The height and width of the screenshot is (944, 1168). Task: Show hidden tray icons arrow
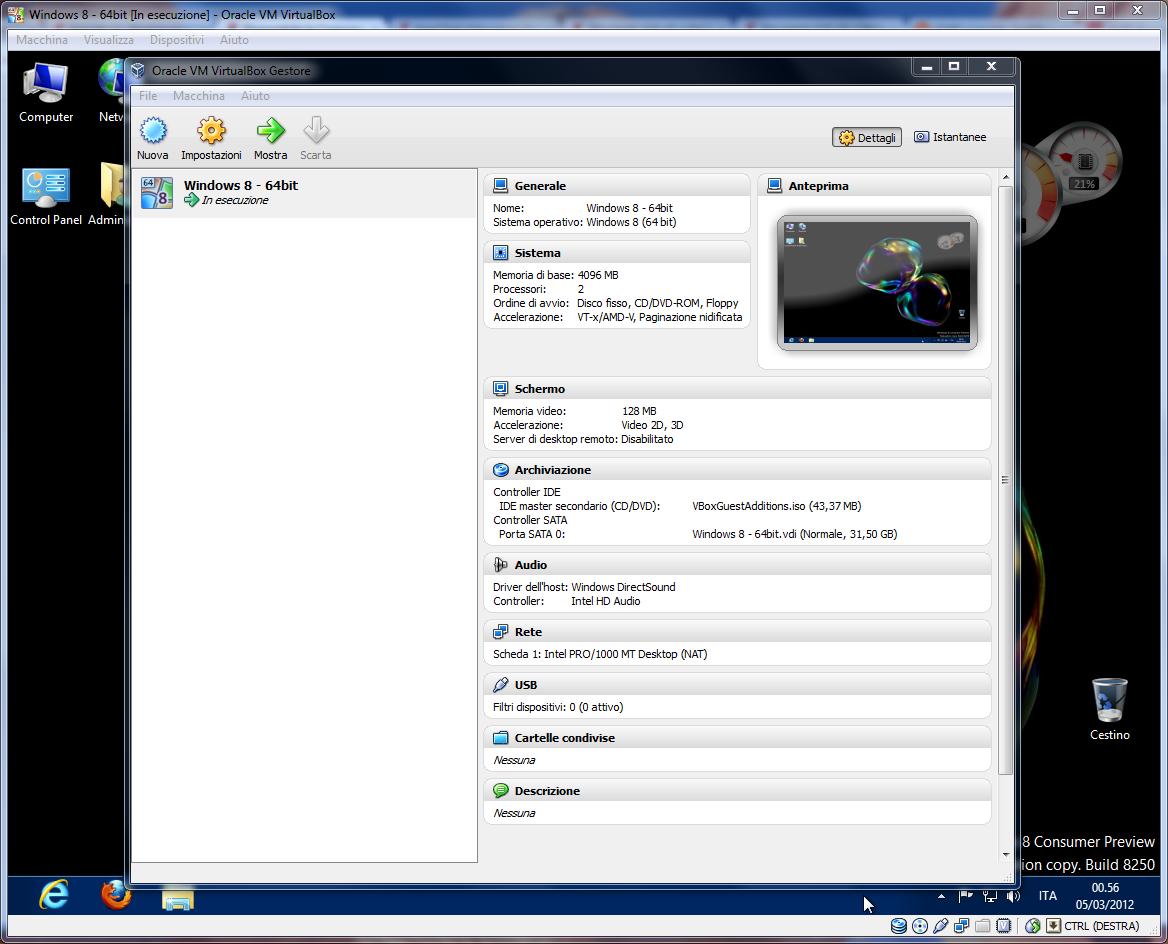(x=941, y=896)
